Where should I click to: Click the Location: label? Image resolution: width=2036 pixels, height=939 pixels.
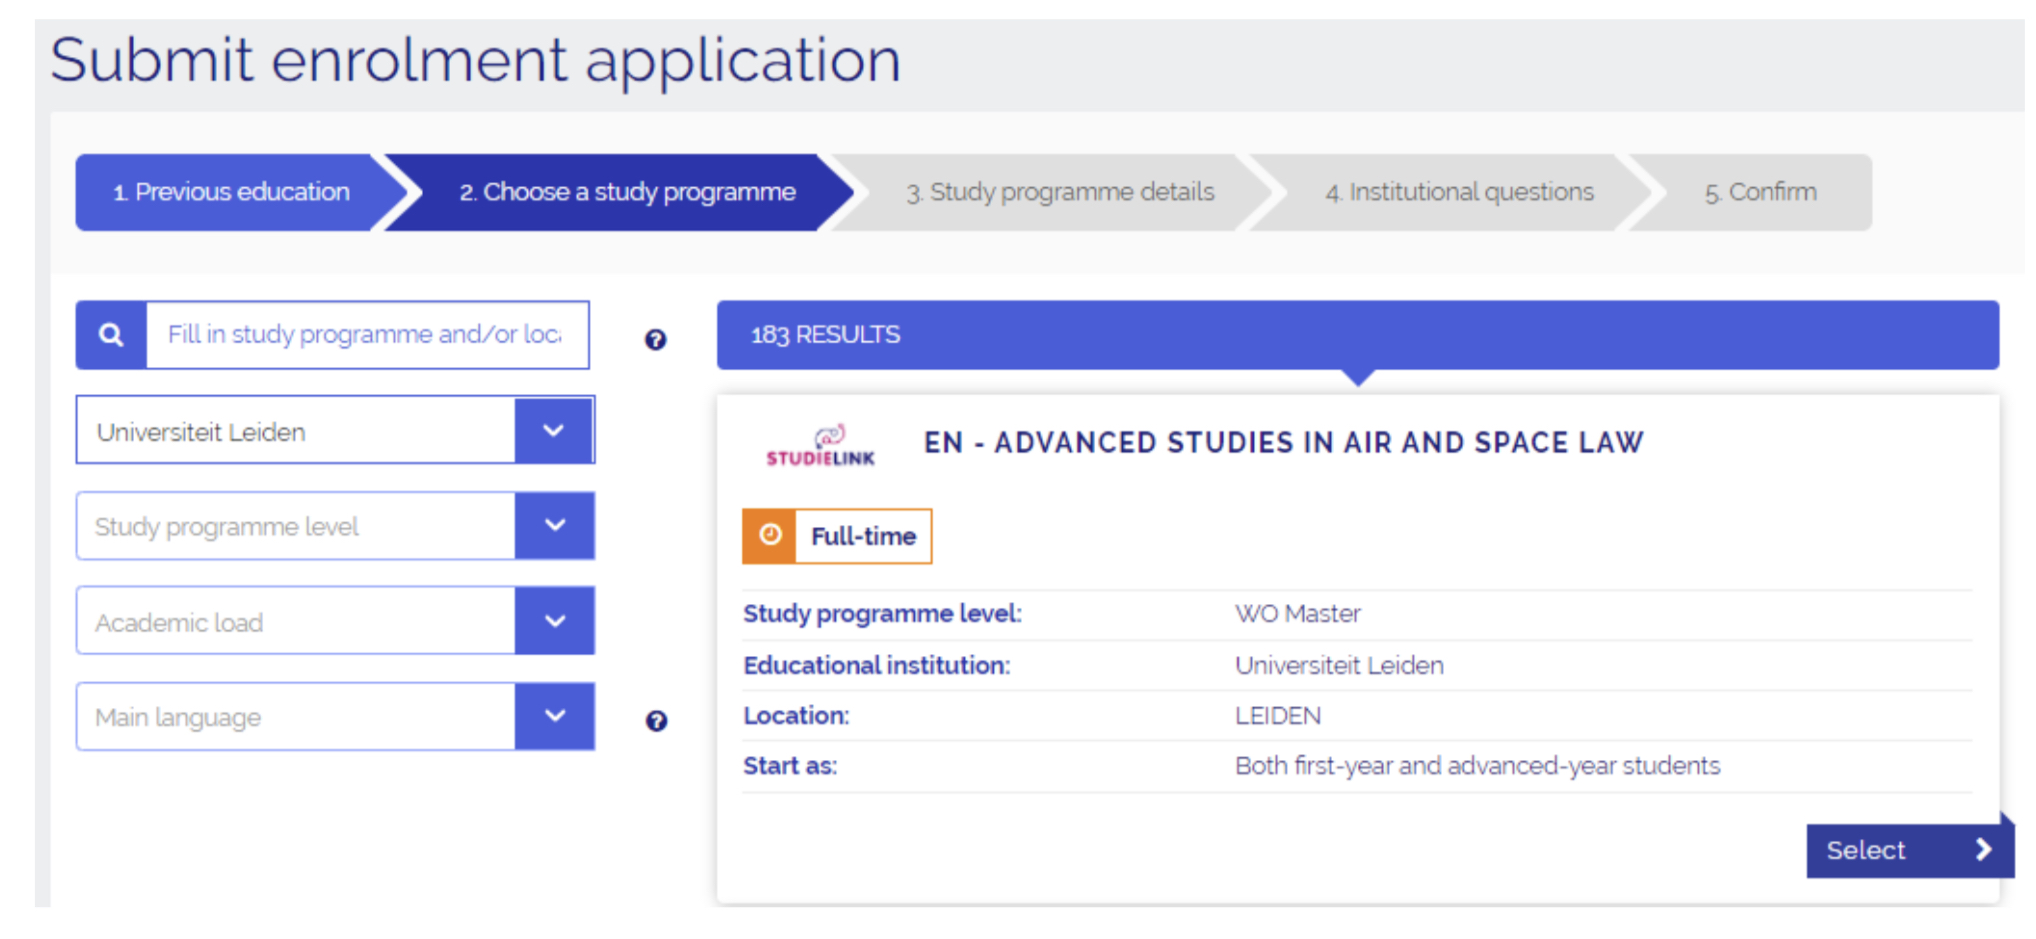(x=796, y=716)
